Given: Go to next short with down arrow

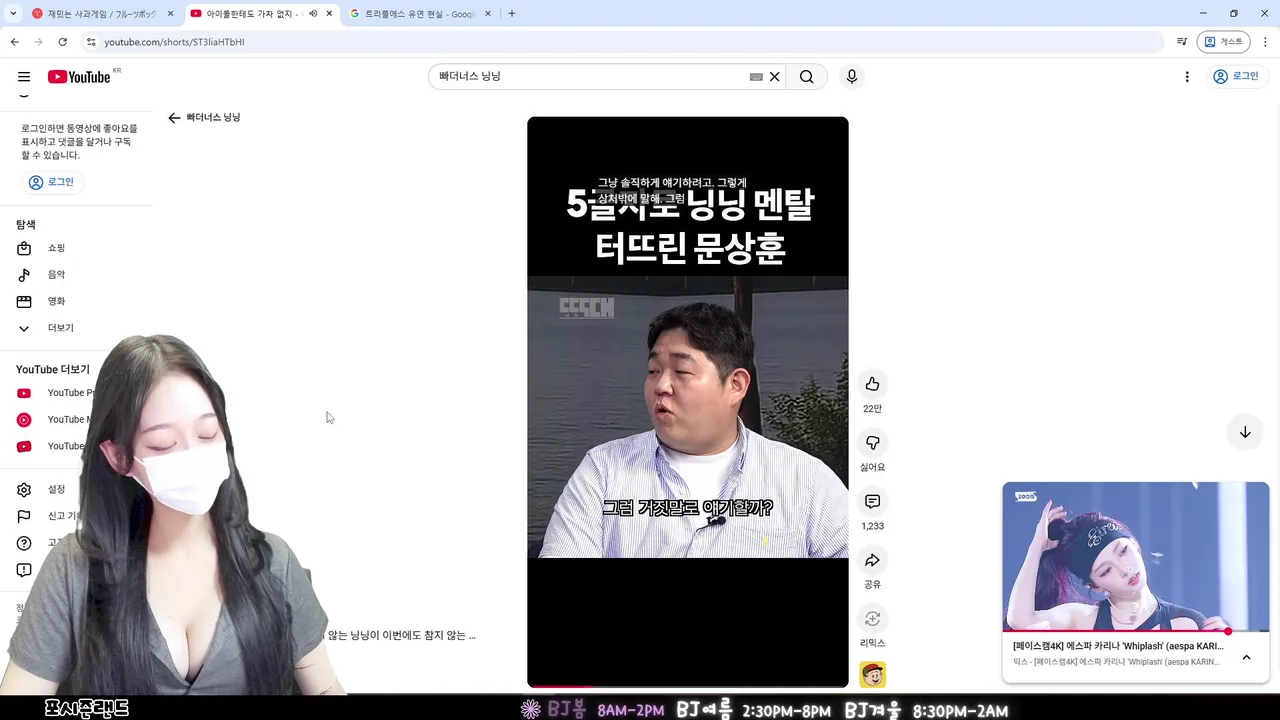Looking at the screenshot, I should click(1245, 432).
